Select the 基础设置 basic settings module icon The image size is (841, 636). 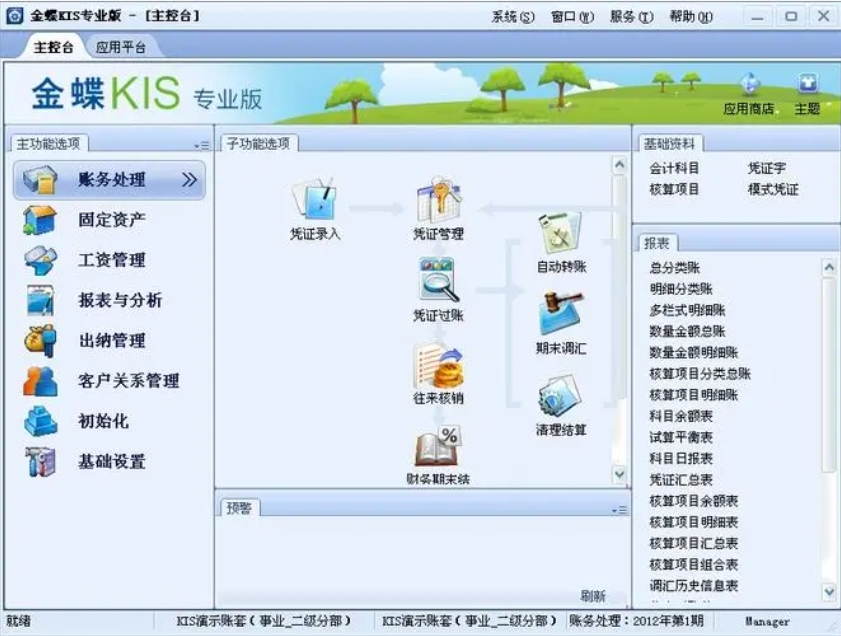coord(40,461)
